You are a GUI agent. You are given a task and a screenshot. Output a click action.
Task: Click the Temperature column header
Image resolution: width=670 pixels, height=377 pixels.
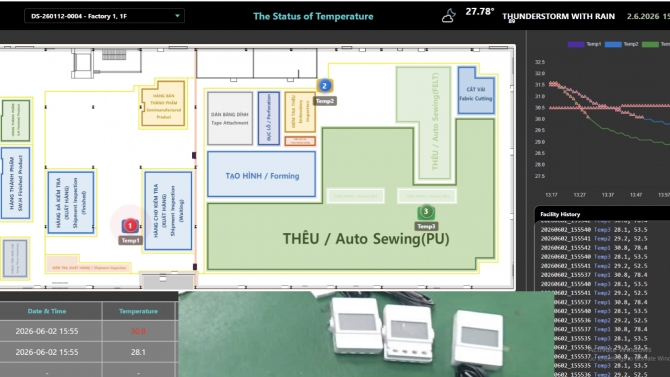pos(138,311)
